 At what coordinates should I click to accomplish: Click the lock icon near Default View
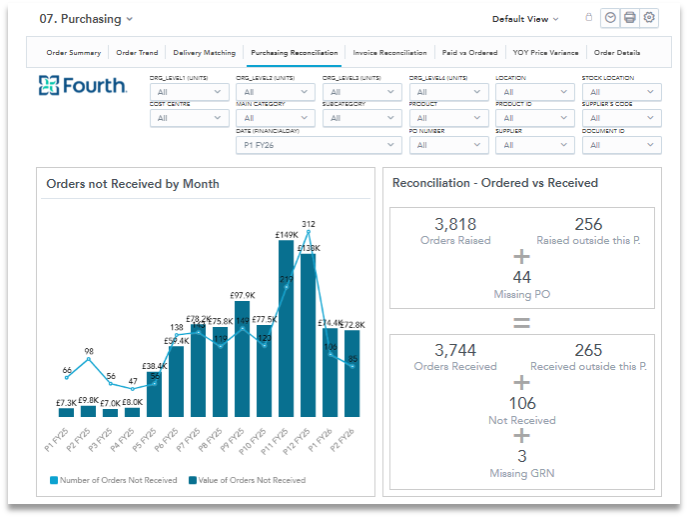click(x=589, y=18)
